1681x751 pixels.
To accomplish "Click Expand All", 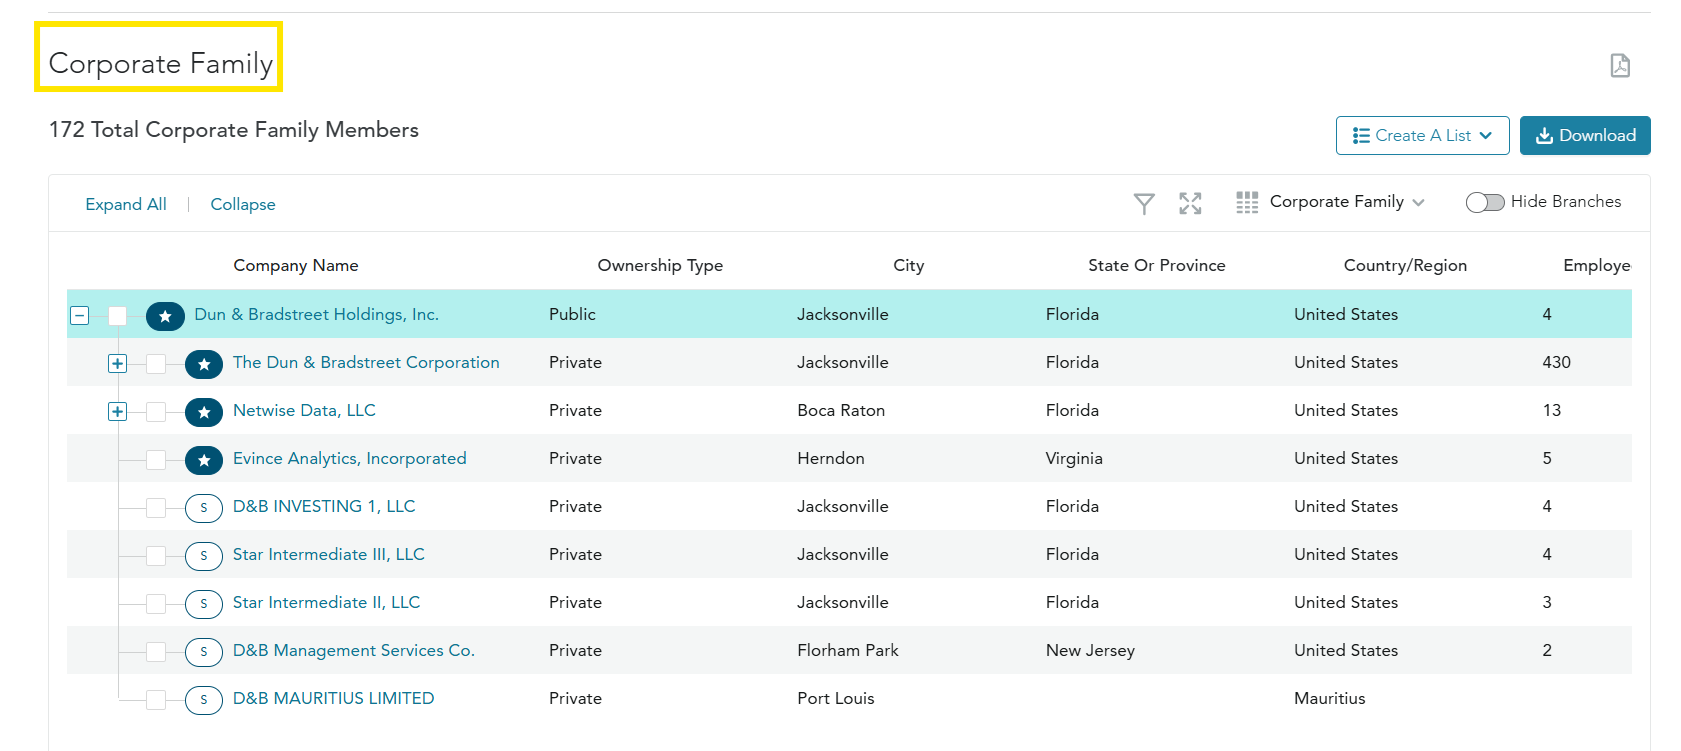I will click(126, 204).
